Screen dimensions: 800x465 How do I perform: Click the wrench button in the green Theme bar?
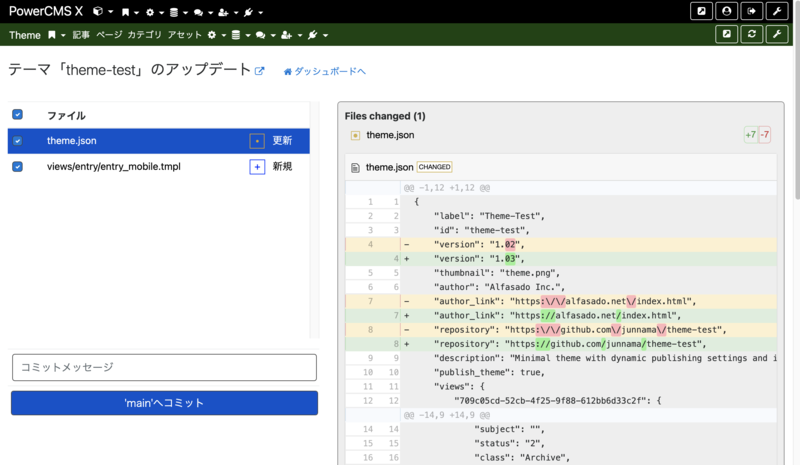[x=777, y=34]
